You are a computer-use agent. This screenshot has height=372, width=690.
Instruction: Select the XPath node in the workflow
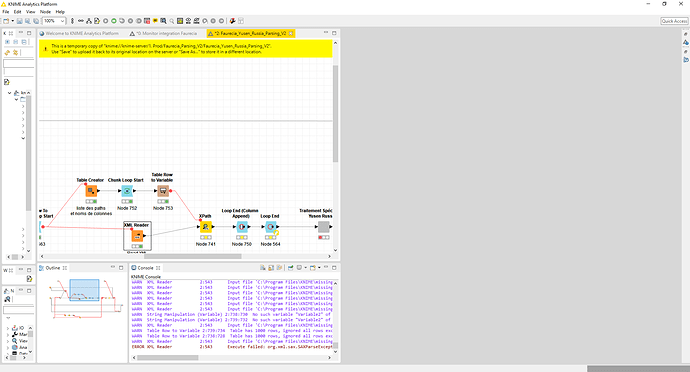206,227
